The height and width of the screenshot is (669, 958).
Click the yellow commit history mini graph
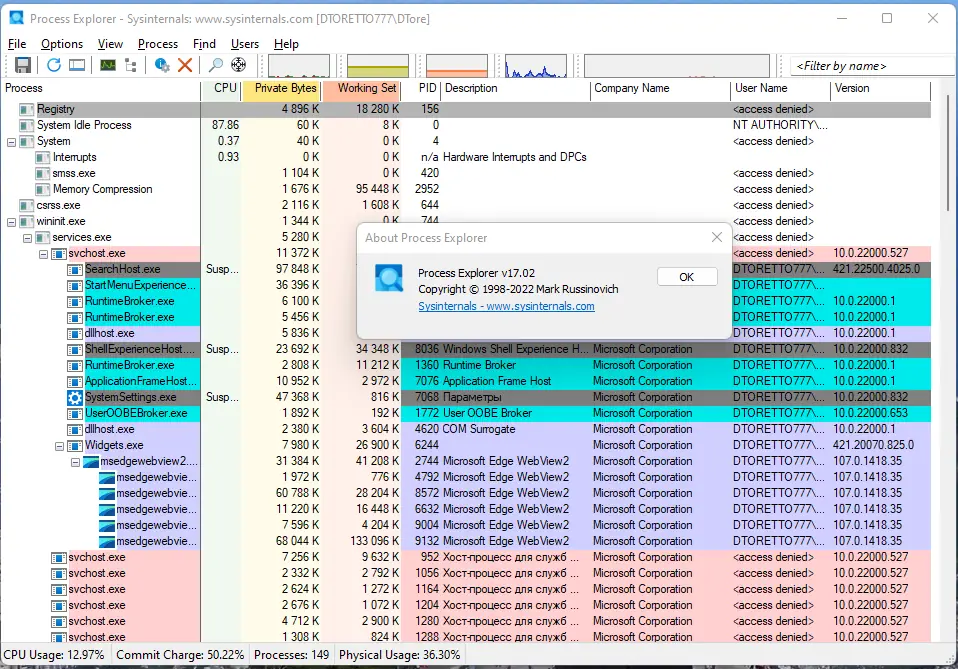point(378,66)
